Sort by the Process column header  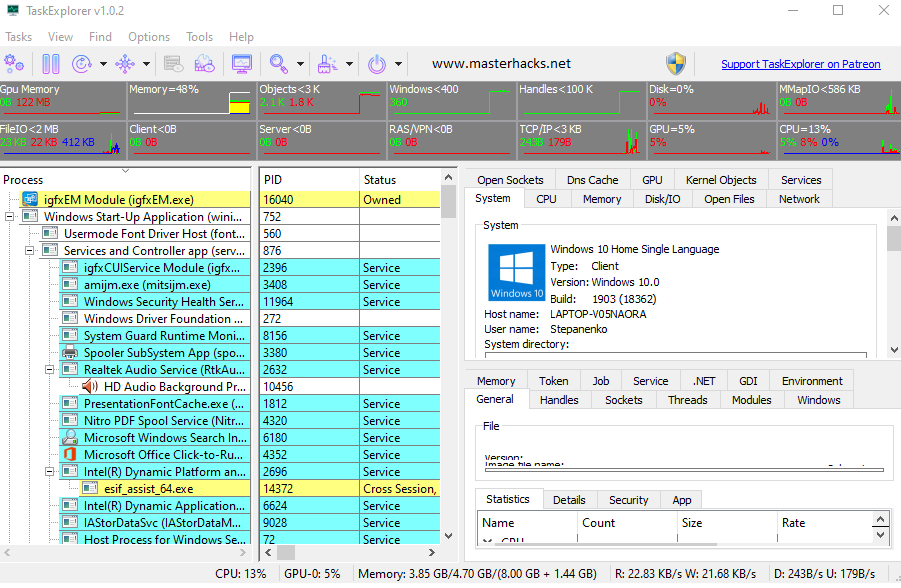coord(125,179)
